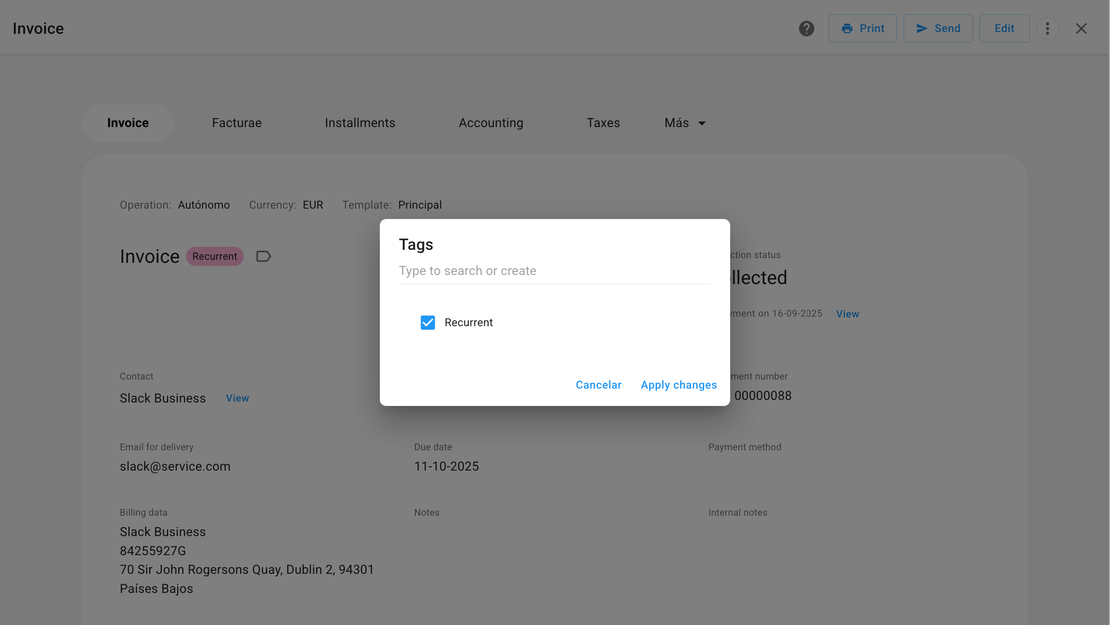
Task: Uncheck the Recurrent tag checkbox
Action: [428, 323]
